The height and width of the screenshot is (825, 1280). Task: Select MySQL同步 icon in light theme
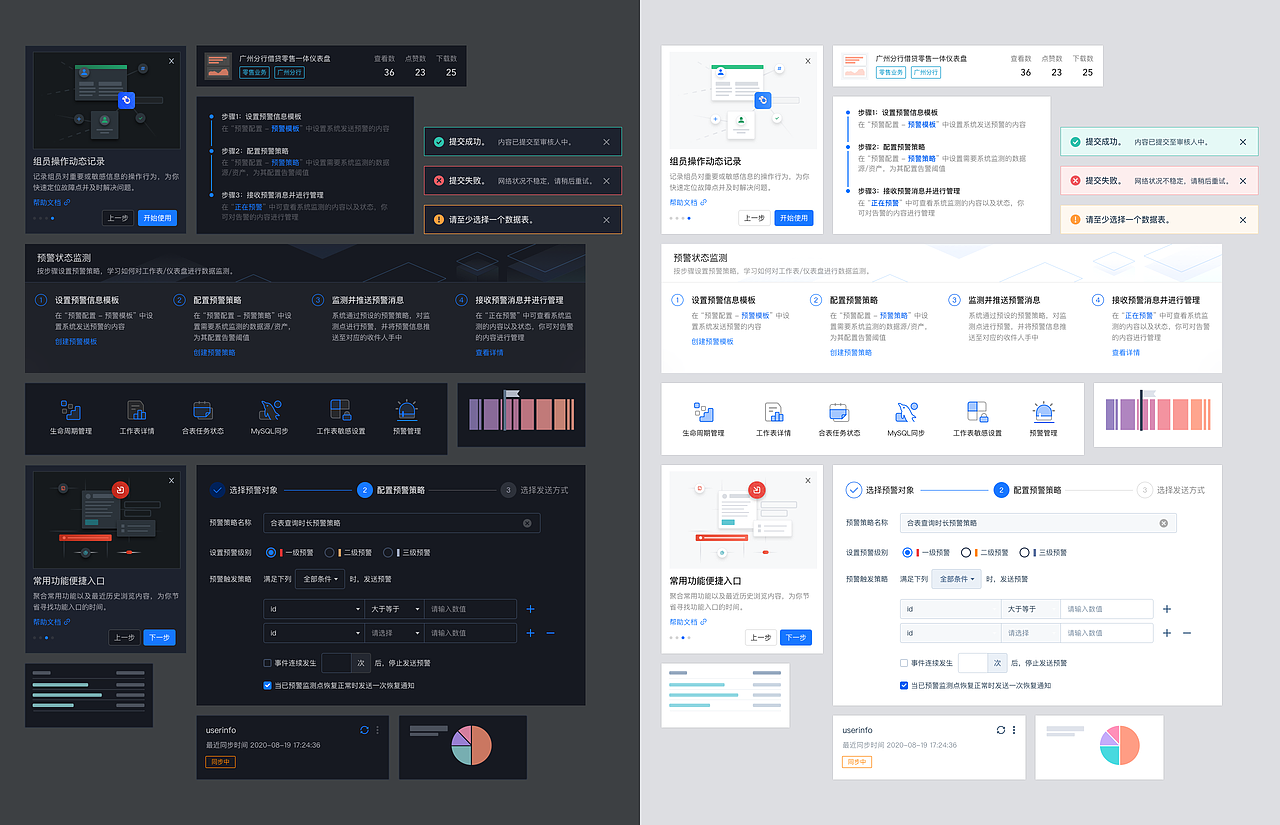pyautogui.click(x=907, y=412)
